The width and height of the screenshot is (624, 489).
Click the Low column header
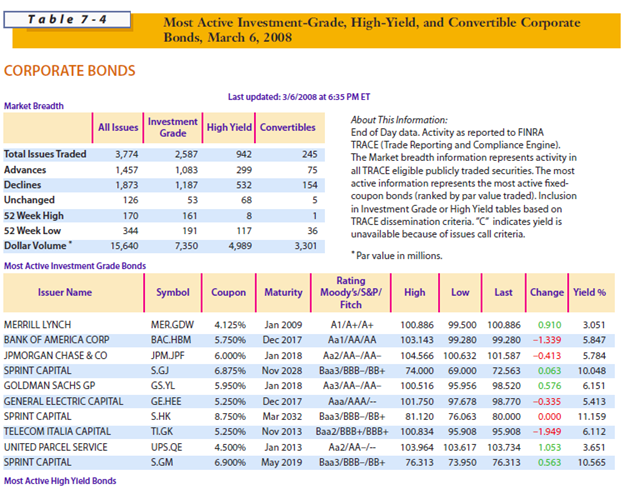(x=460, y=292)
